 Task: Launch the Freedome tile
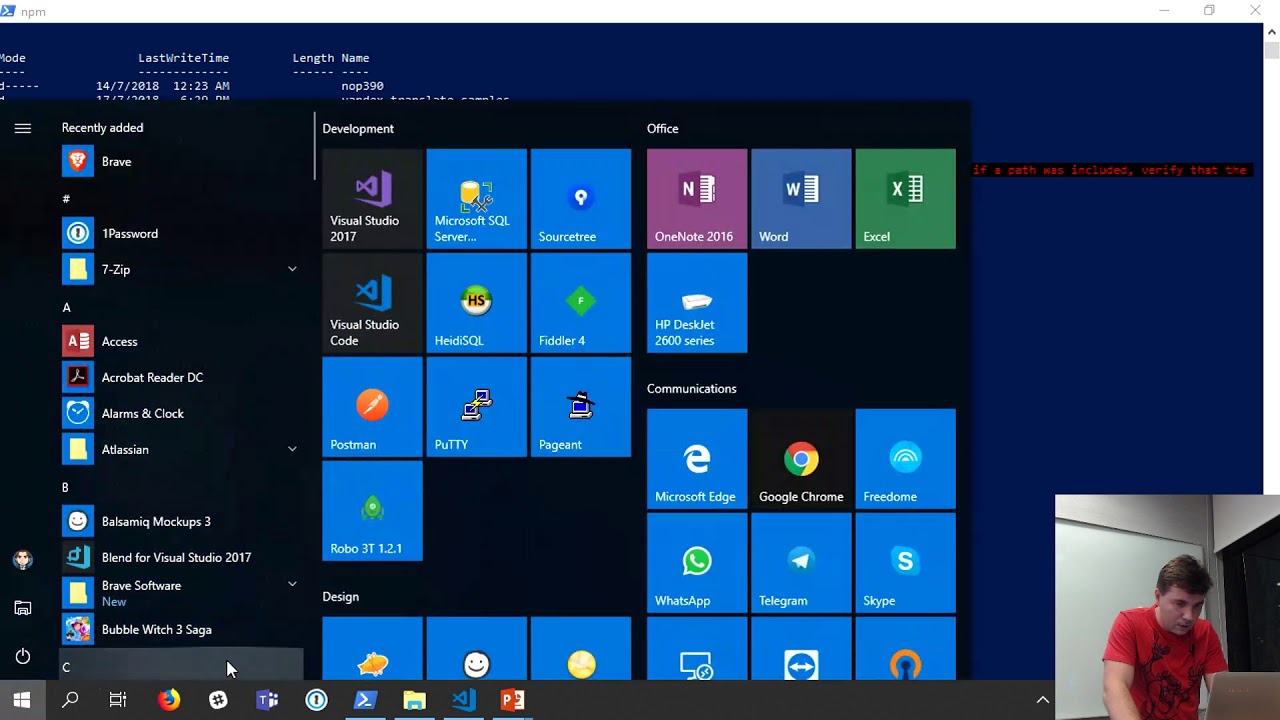(x=905, y=458)
